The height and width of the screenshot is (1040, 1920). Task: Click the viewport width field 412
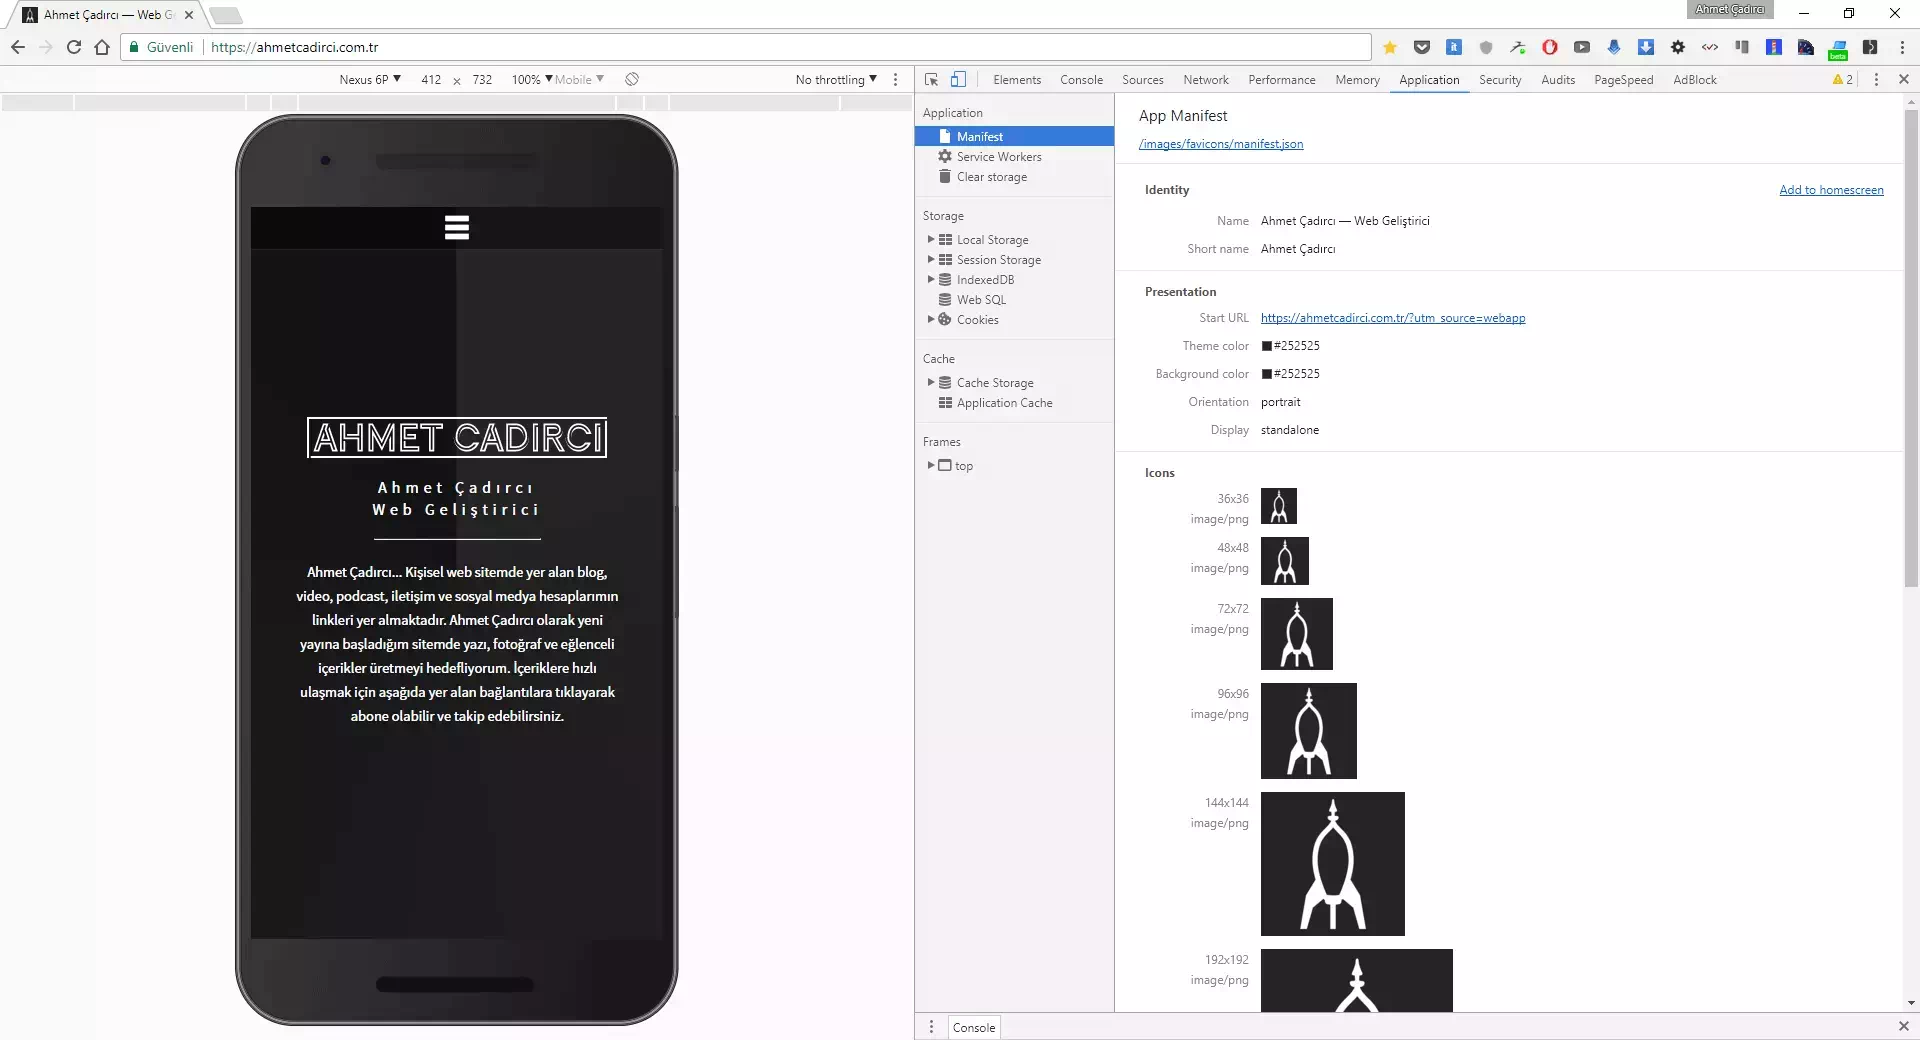(x=431, y=80)
